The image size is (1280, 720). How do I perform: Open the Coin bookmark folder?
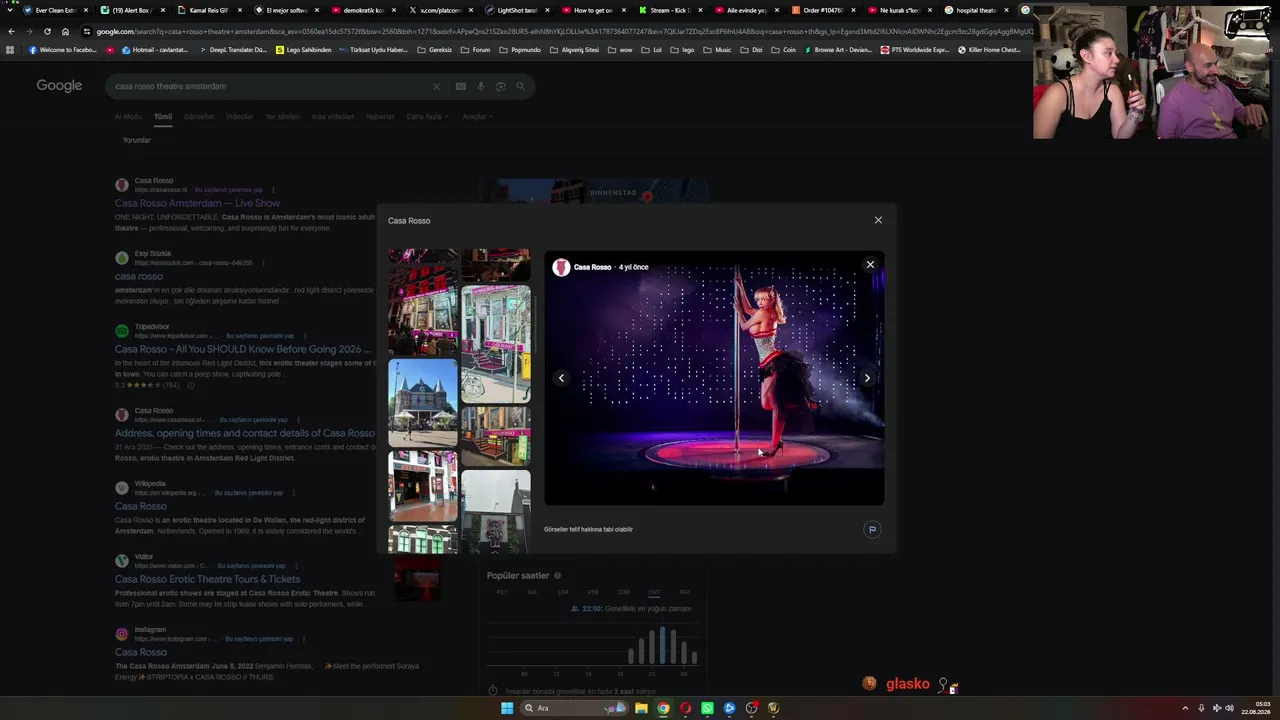click(x=784, y=50)
